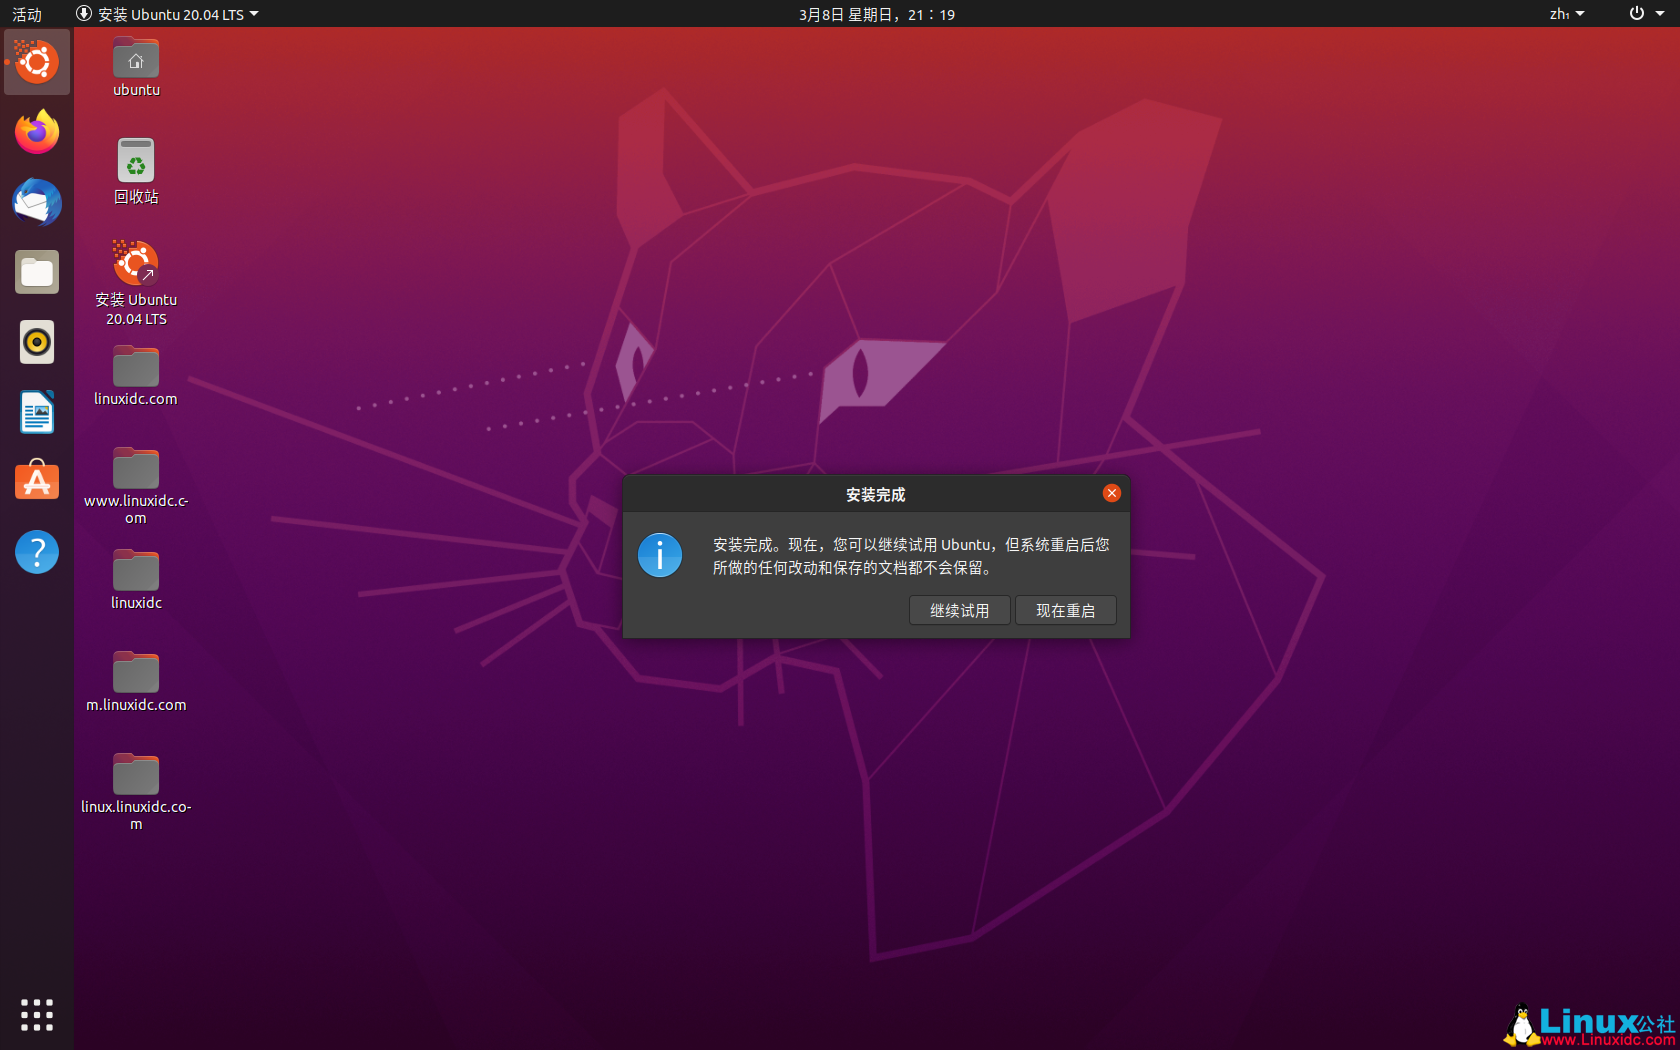Open the m.linuxidc.com folder

point(135,671)
